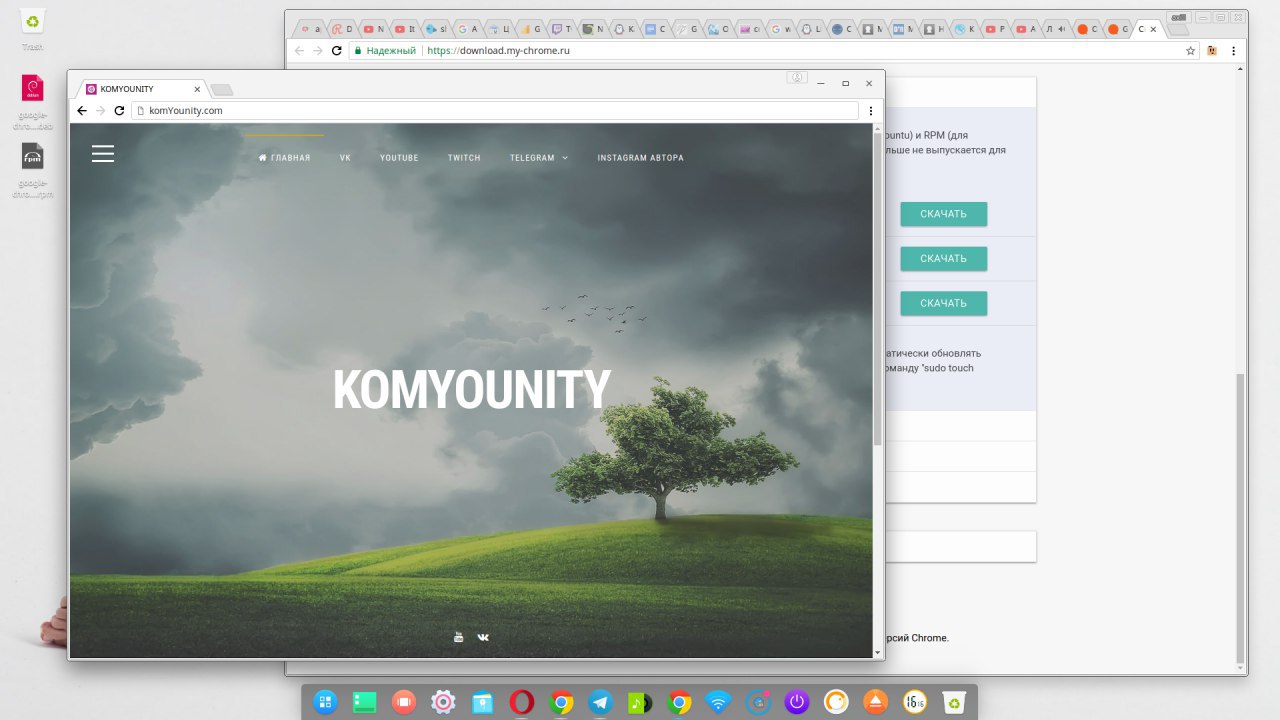Open the Wi-Fi network dock icon

[x=718, y=702]
